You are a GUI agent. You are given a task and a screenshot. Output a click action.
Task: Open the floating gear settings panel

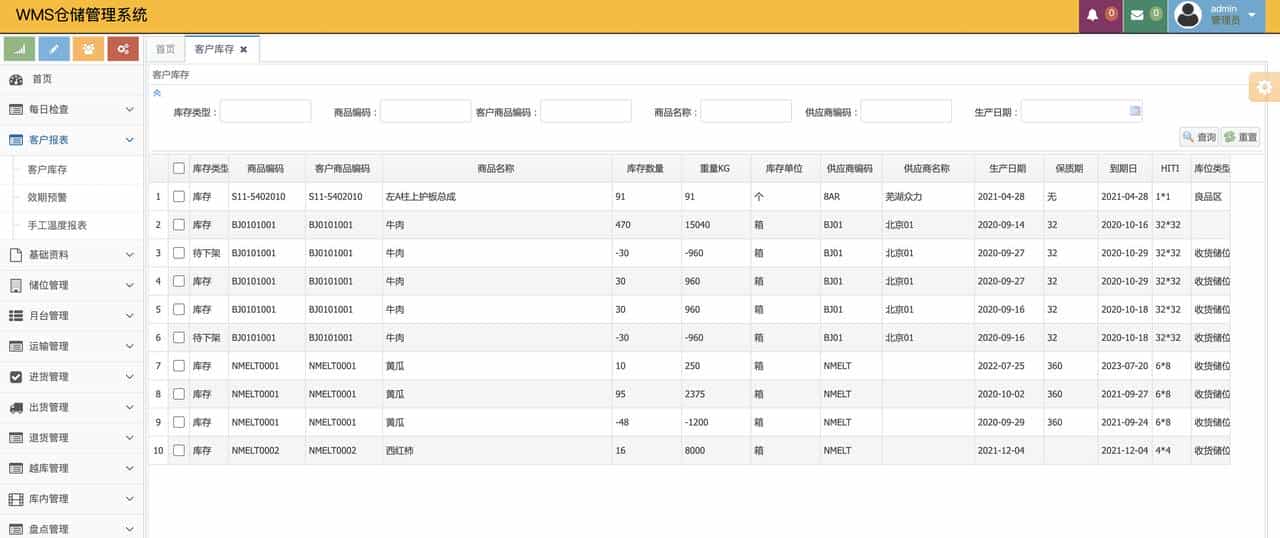tap(1265, 87)
